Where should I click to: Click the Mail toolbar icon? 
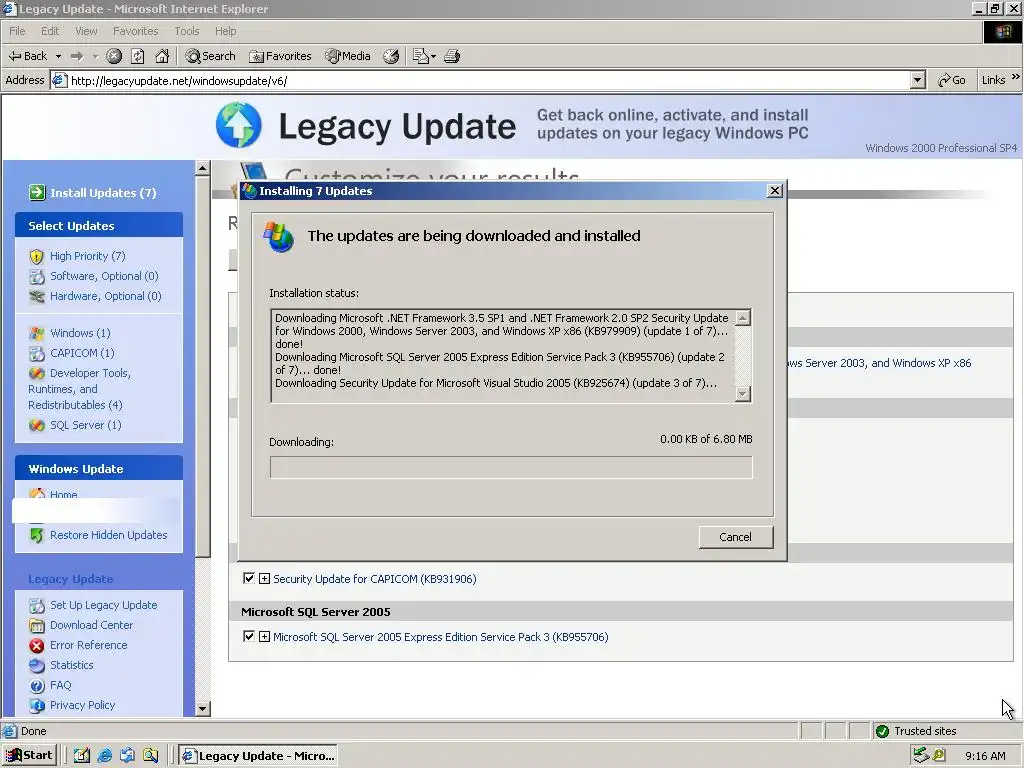click(421, 56)
